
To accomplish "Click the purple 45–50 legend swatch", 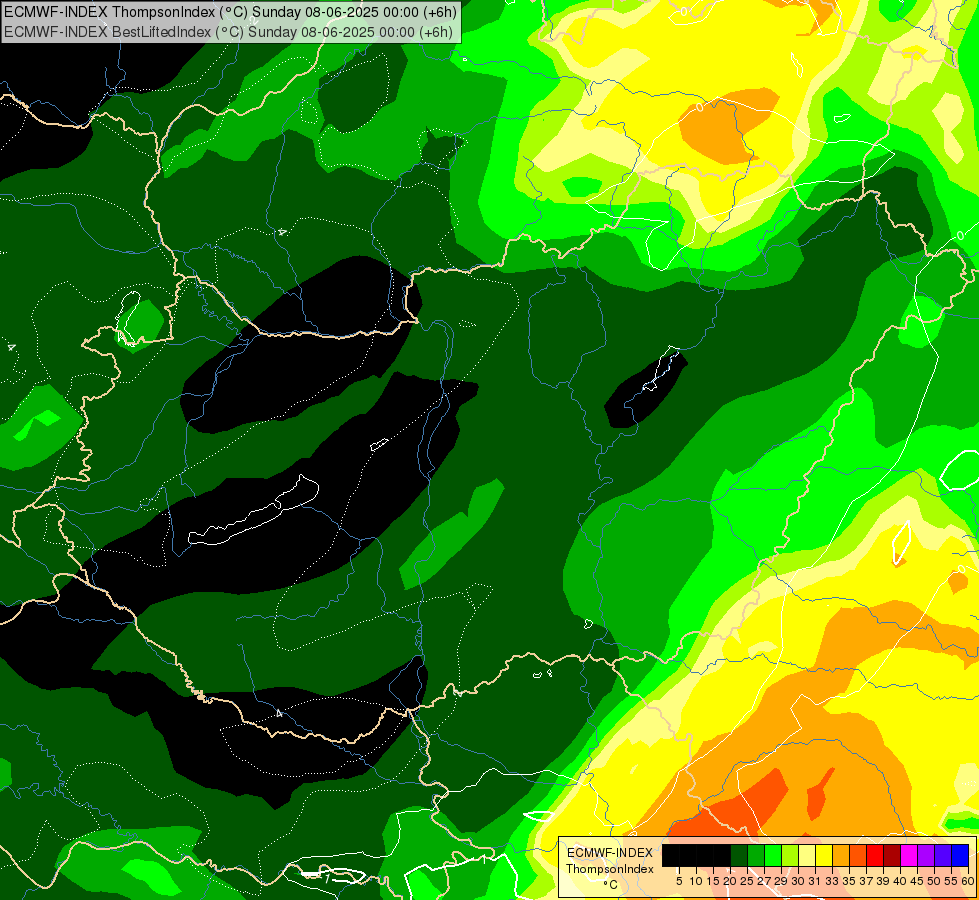I will point(926,855).
